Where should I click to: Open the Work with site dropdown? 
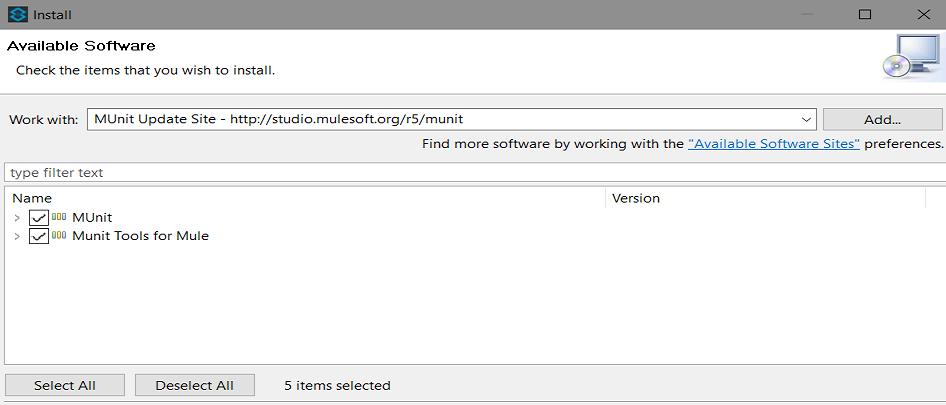(x=806, y=119)
